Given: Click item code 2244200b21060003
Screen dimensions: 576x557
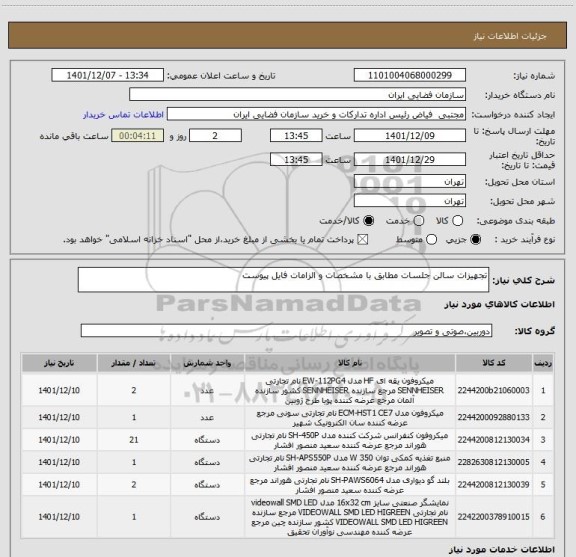Looking at the screenshot, I should click(x=494, y=391).
